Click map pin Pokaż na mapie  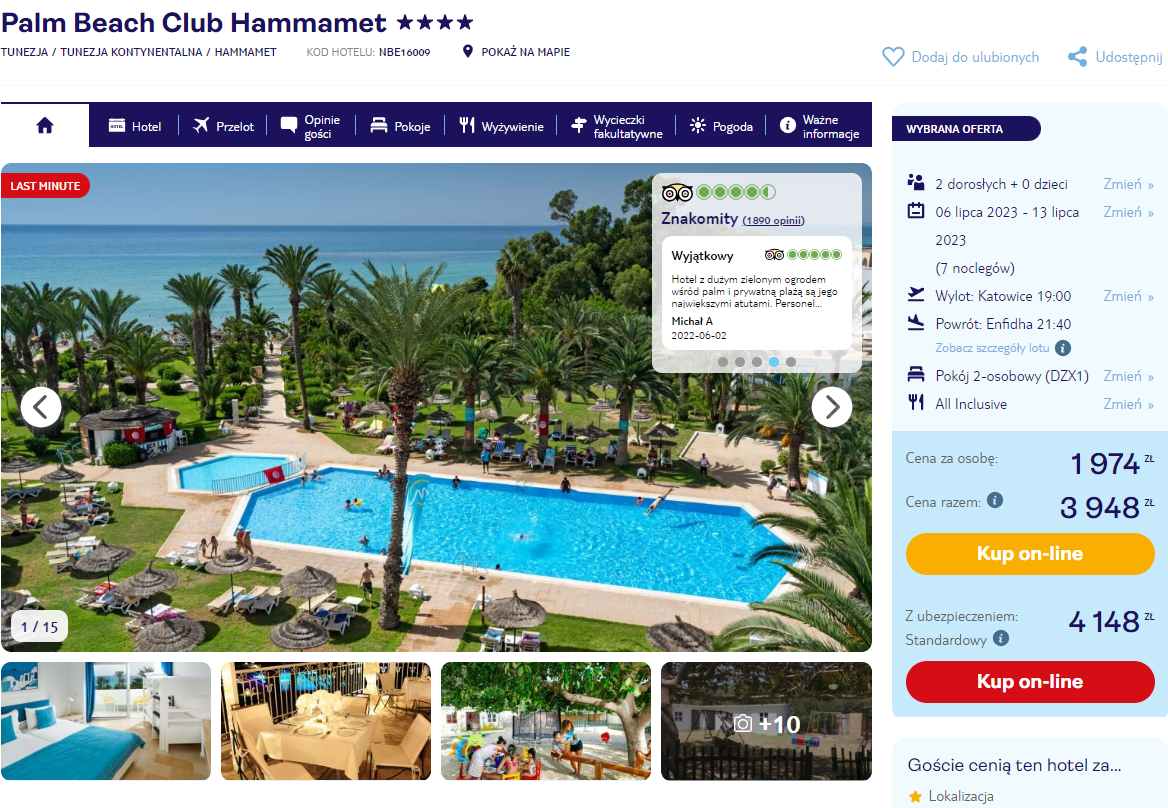tap(468, 51)
